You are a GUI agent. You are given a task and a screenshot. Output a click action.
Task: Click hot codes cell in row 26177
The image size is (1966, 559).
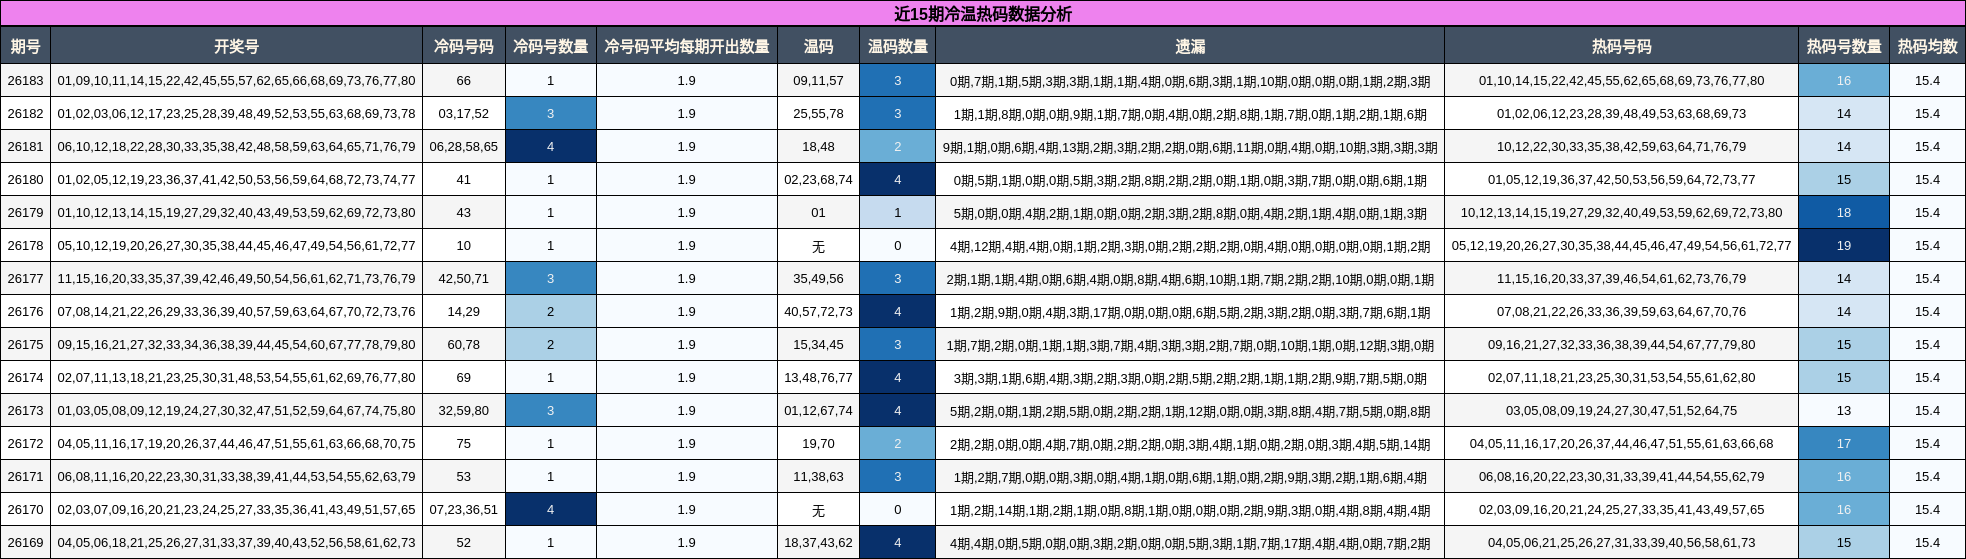(x=1621, y=279)
